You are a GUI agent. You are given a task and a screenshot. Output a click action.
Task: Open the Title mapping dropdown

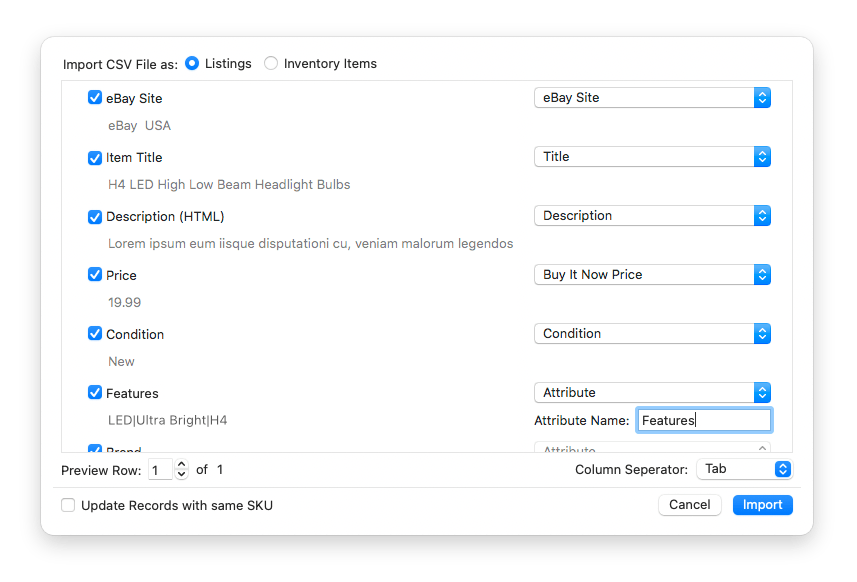click(652, 157)
